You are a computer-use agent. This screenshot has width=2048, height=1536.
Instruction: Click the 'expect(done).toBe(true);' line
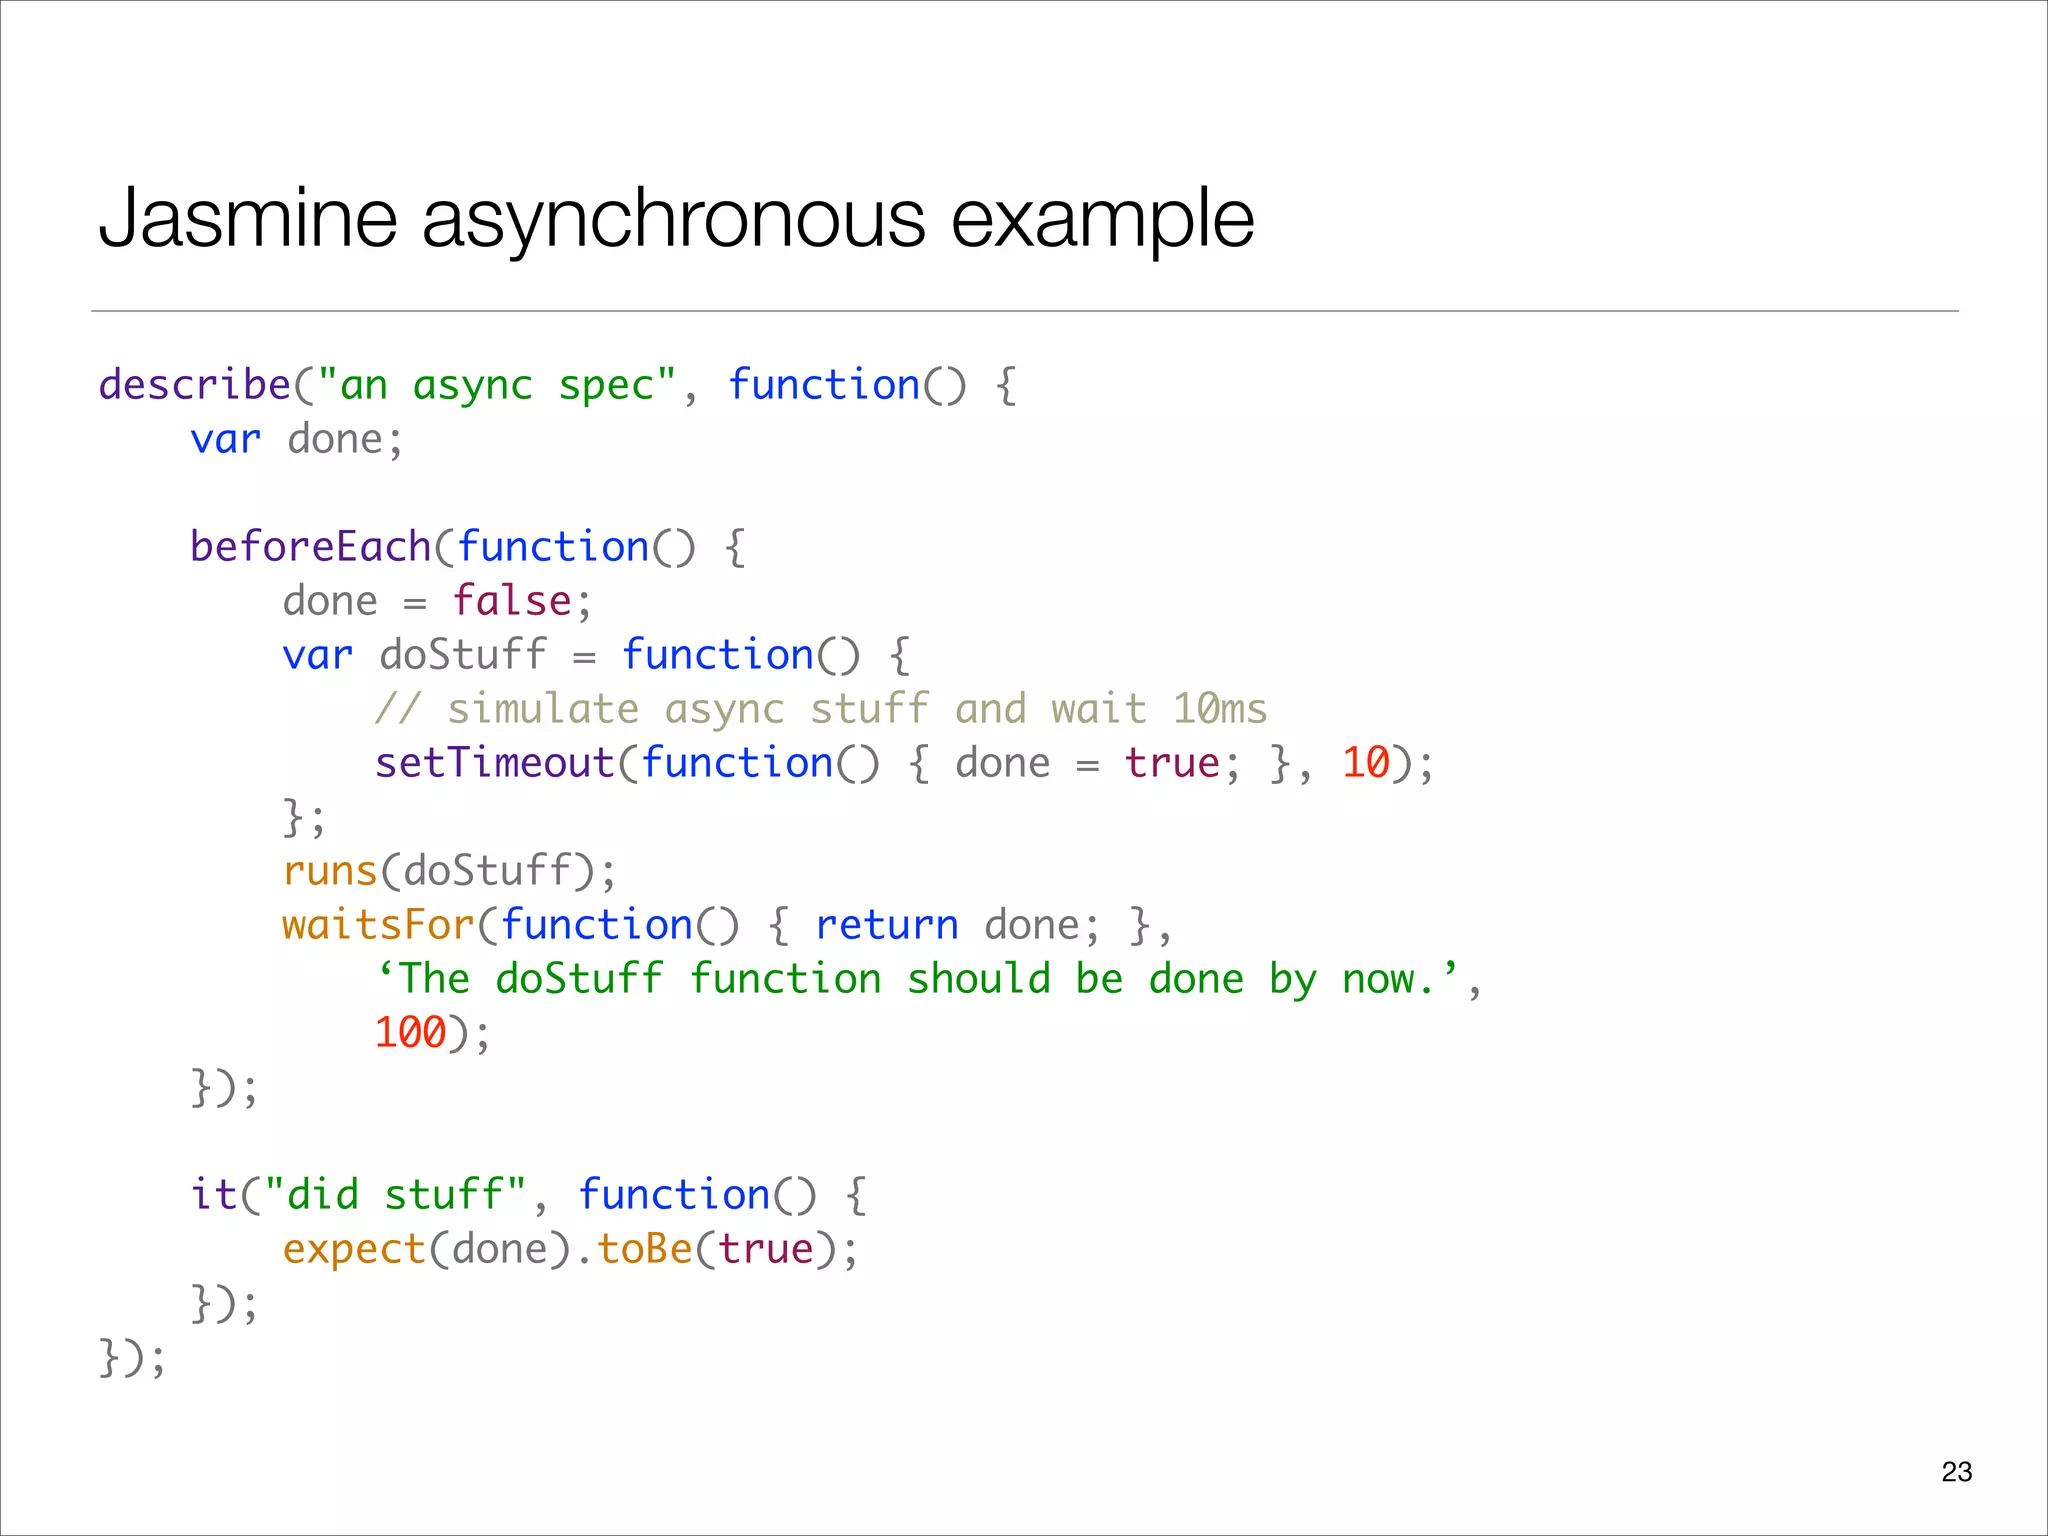point(570,1250)
